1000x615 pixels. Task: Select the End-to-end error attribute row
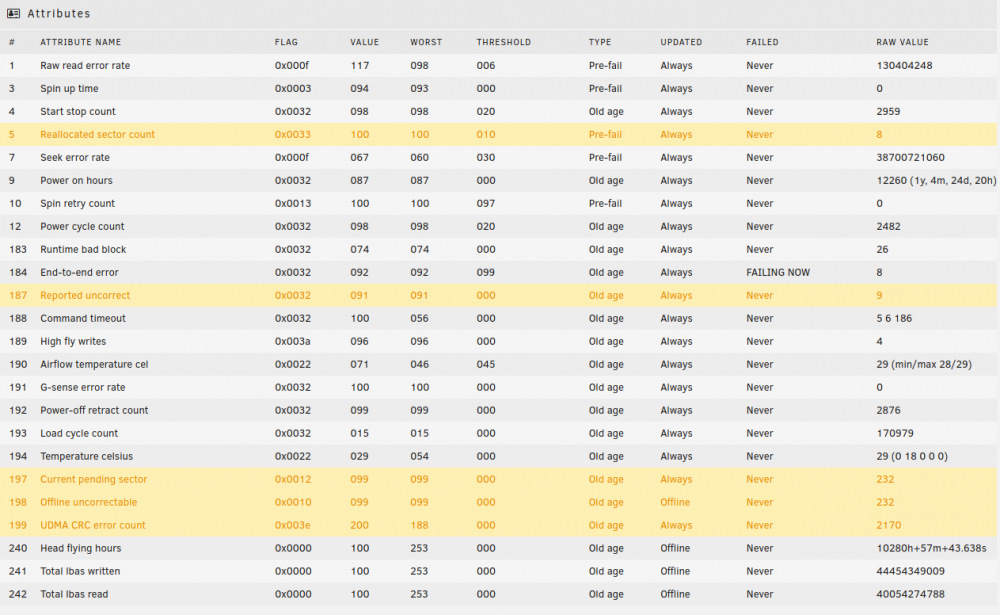[499, 272]
